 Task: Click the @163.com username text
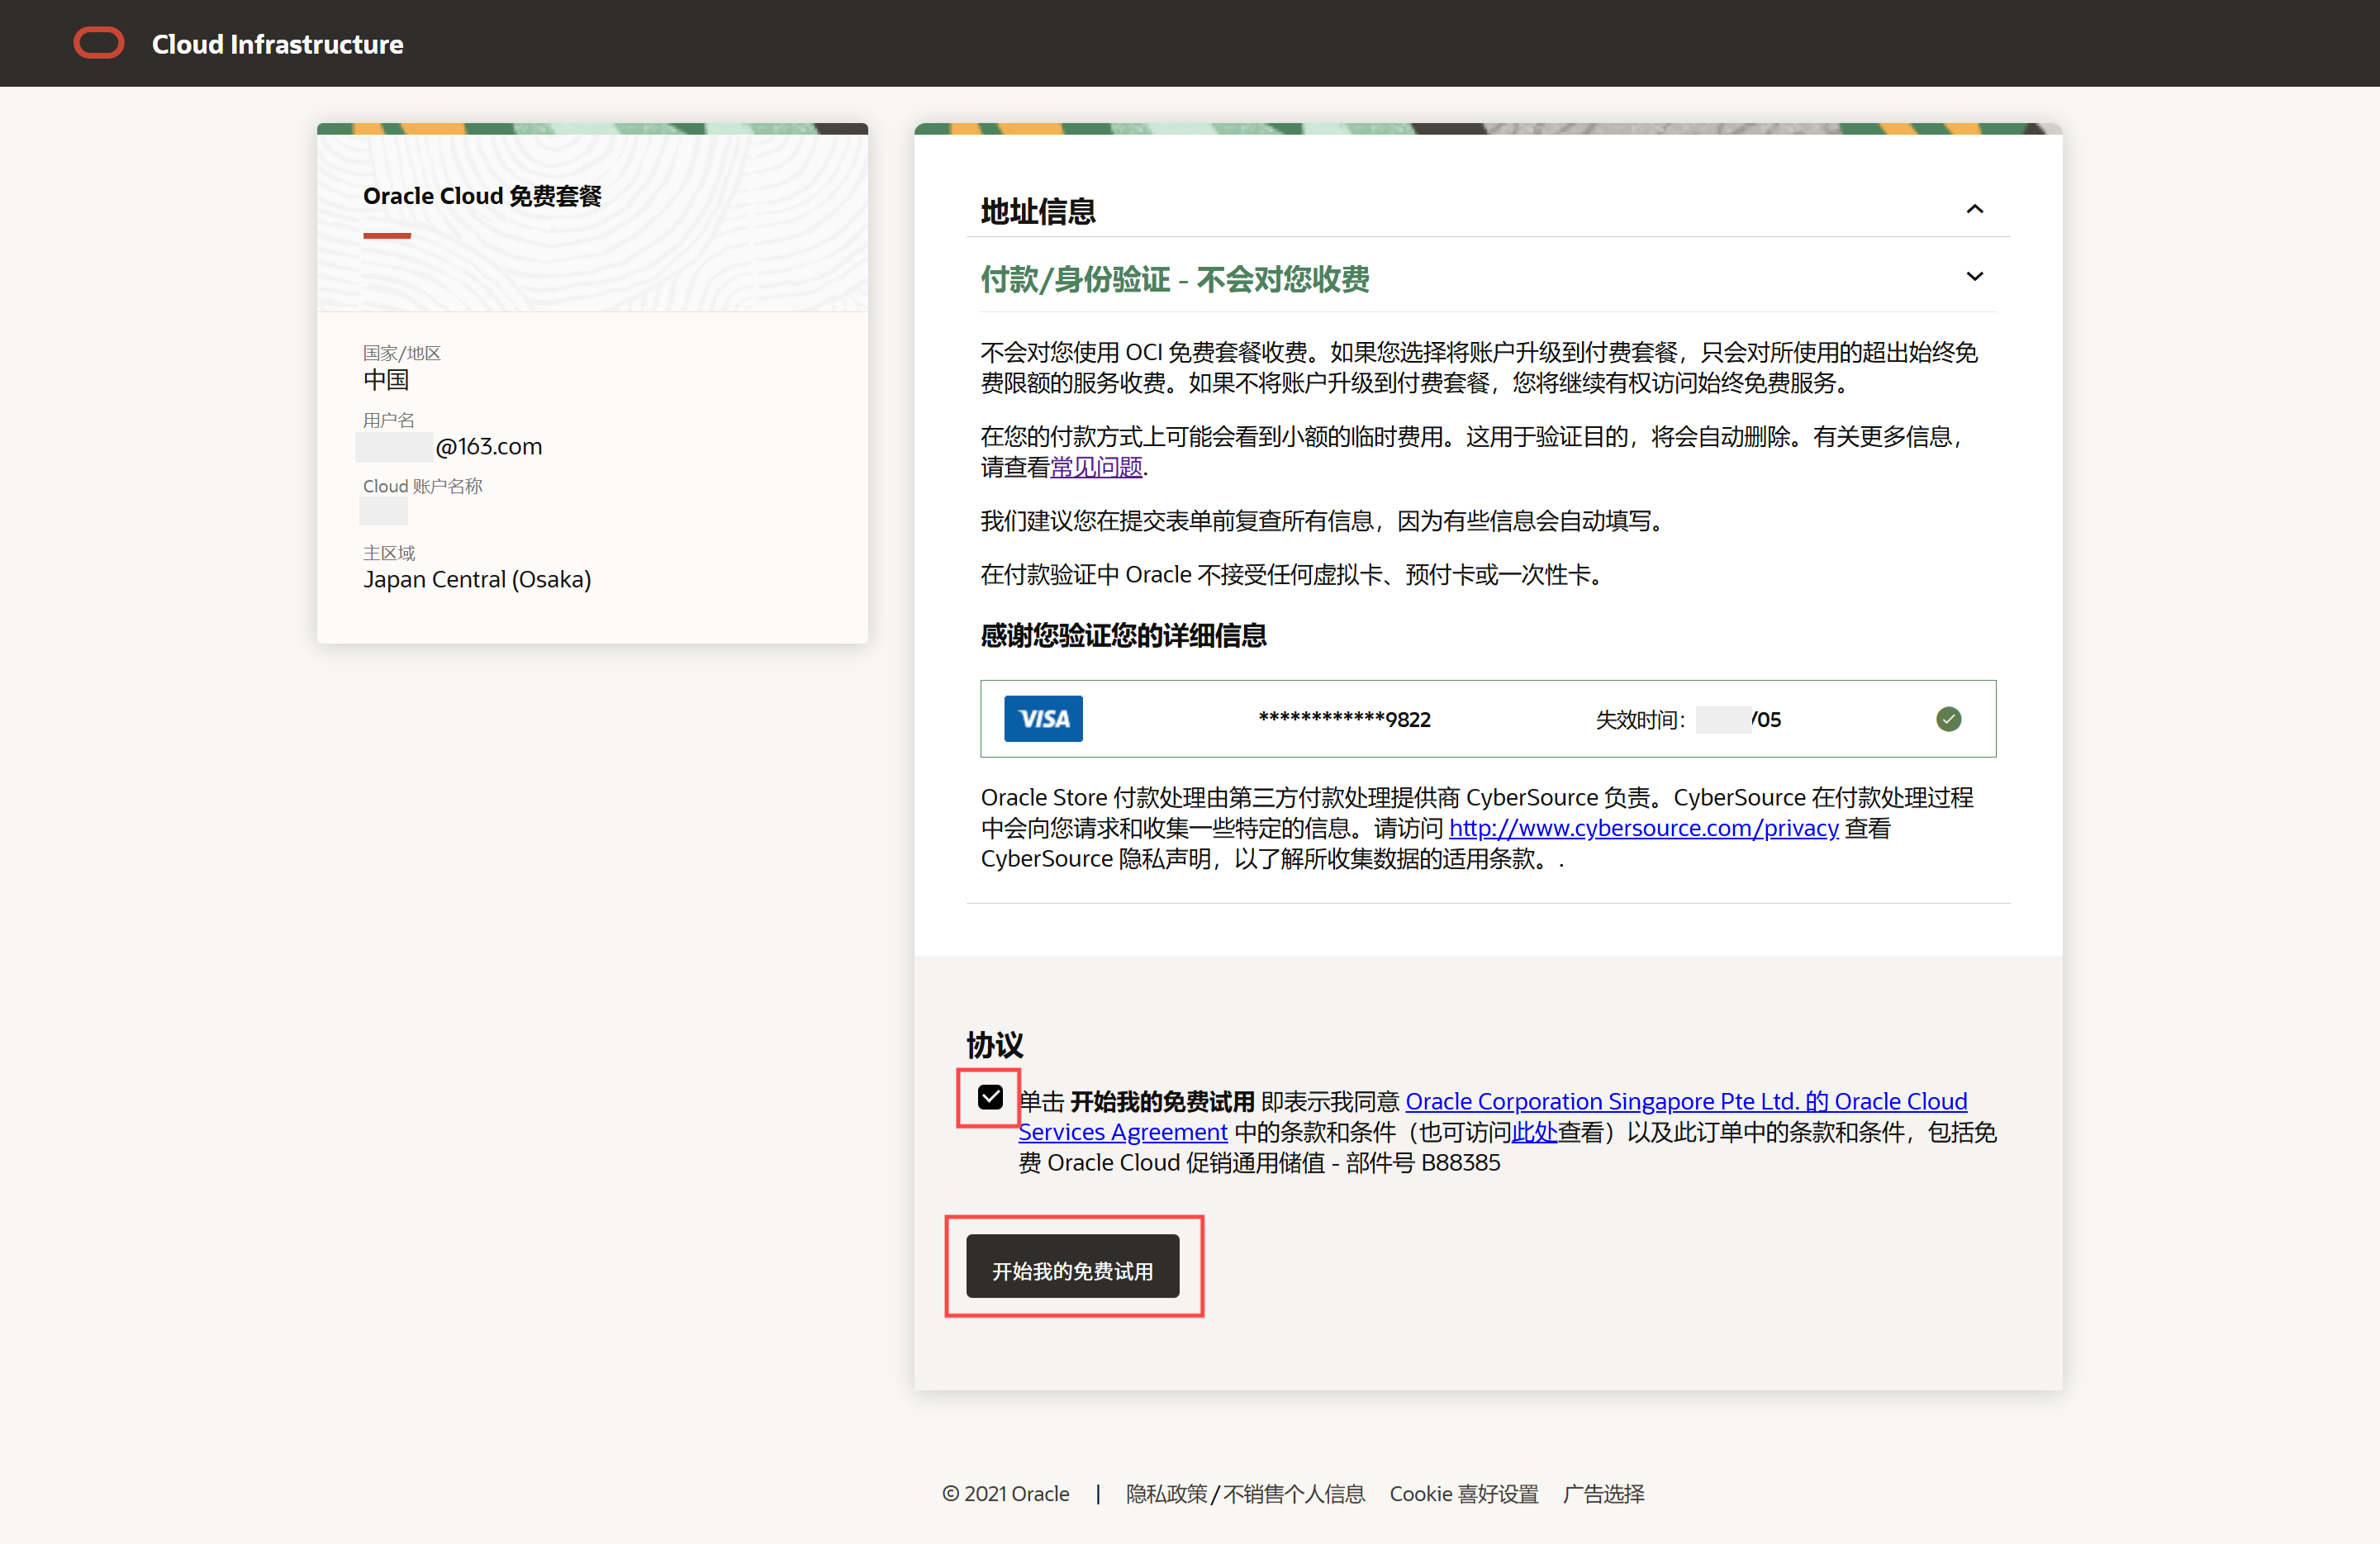[x=488, y=446]
